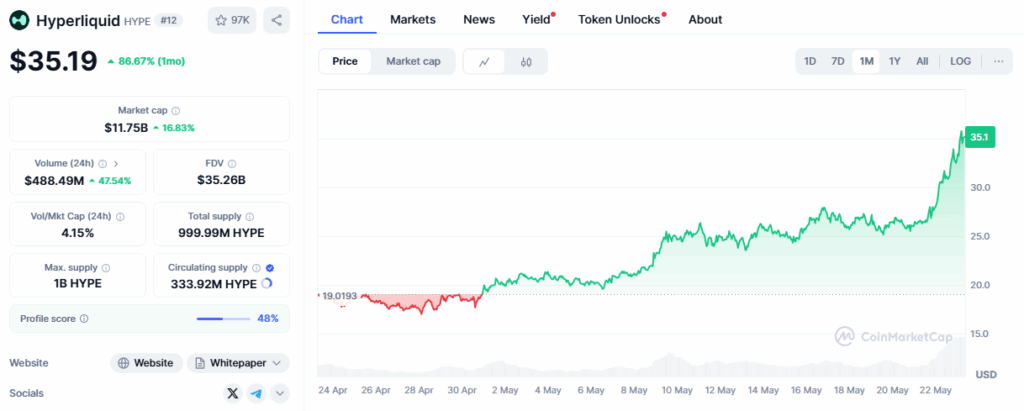Open the News tab
The height and width of the screenshot is (411, 1024).
point(479,20)
